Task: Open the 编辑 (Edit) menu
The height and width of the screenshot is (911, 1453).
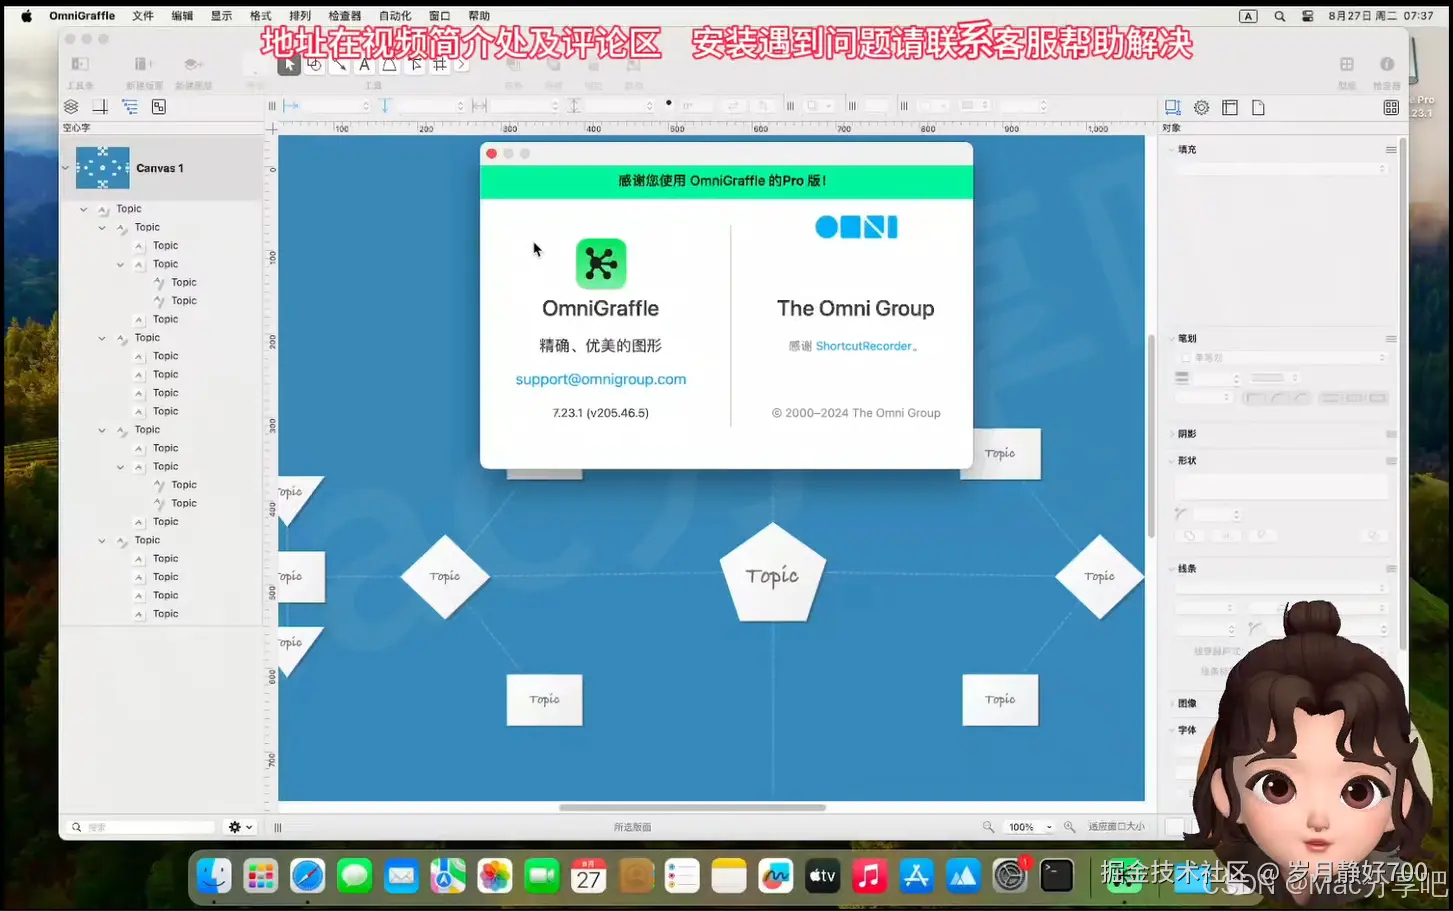Action: (182, 16)
